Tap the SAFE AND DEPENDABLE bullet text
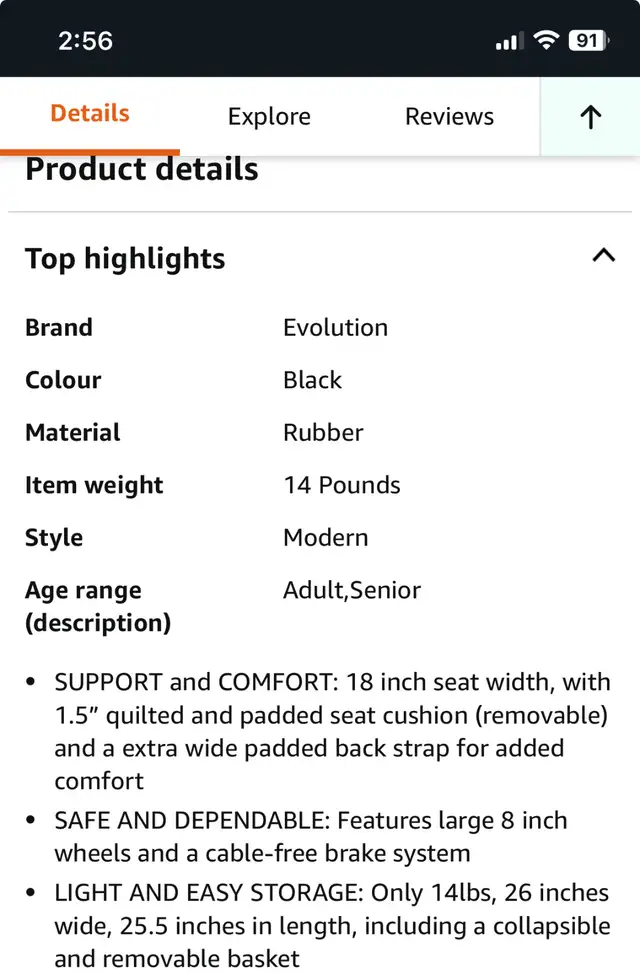The height and width of the screenshot is (974, 640). 311,837
